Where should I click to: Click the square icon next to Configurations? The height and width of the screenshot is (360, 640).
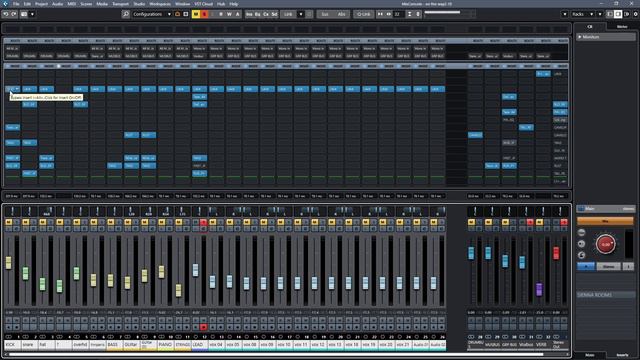coord(186,14)
